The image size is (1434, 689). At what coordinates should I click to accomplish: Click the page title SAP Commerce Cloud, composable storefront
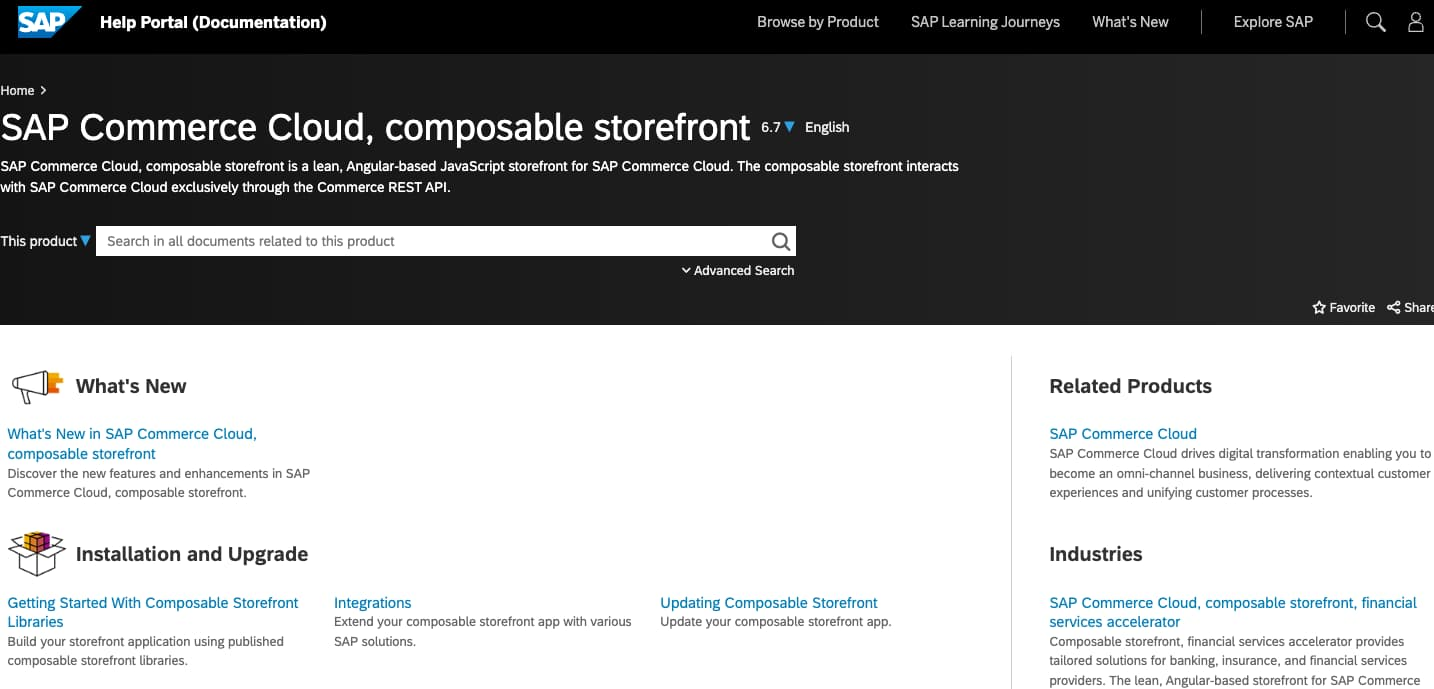coord(375,127)
